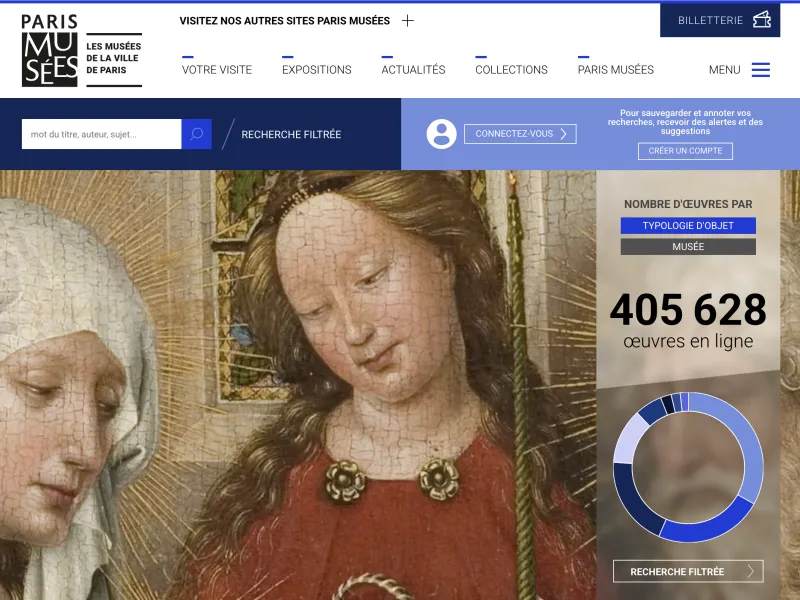Open the hamburger menu icon
800x600 pixels.
(x=761, y=70)
